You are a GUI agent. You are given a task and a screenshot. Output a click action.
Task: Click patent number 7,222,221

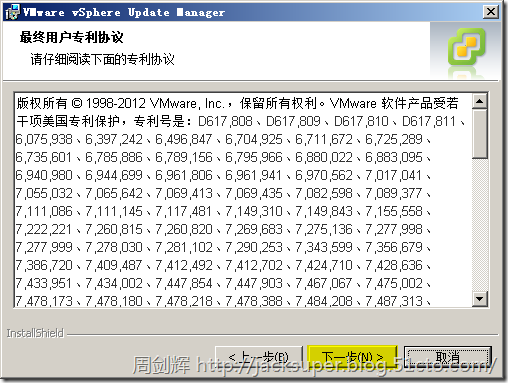[44, 229]
